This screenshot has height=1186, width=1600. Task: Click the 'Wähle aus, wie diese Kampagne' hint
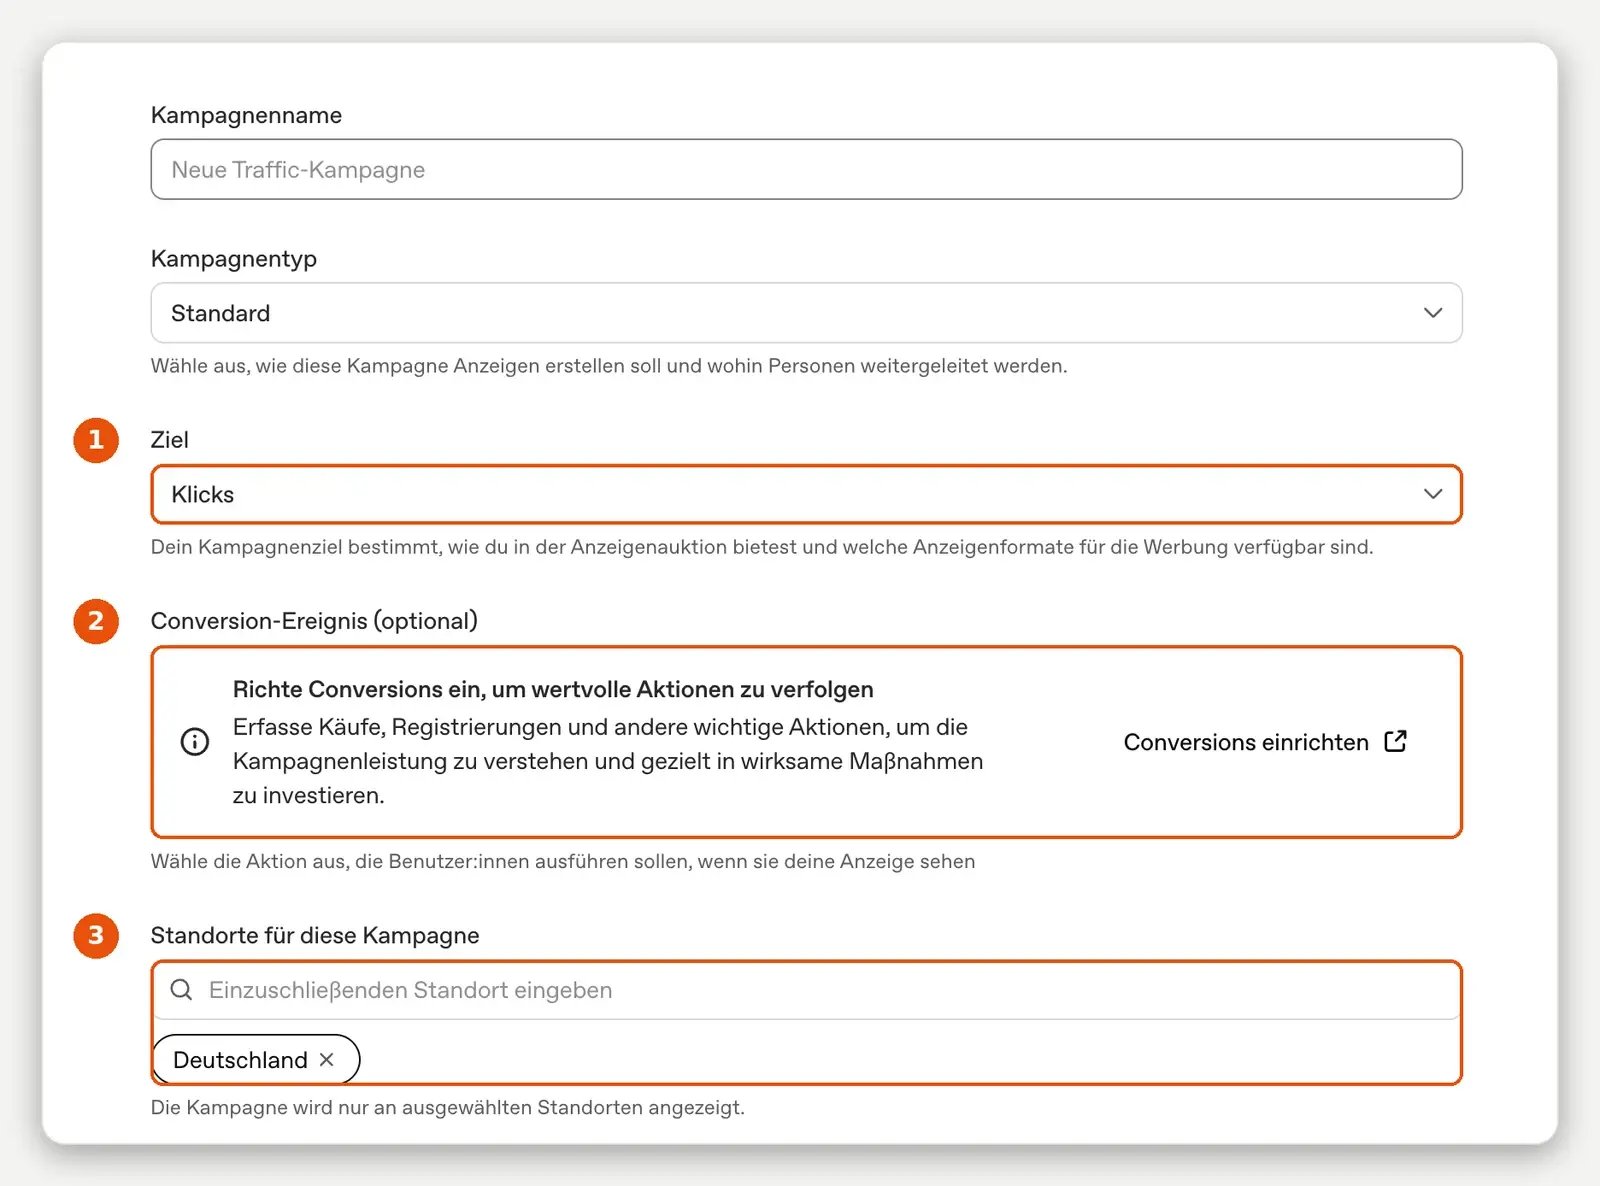[x=609, y=366]
